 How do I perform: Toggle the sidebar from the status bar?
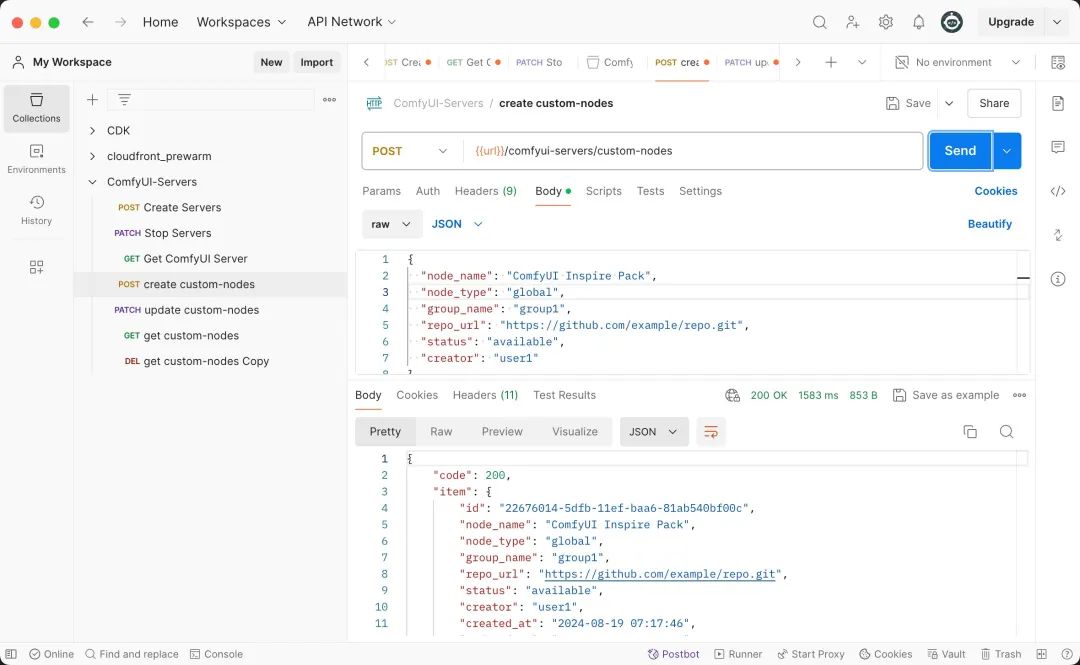11,654
